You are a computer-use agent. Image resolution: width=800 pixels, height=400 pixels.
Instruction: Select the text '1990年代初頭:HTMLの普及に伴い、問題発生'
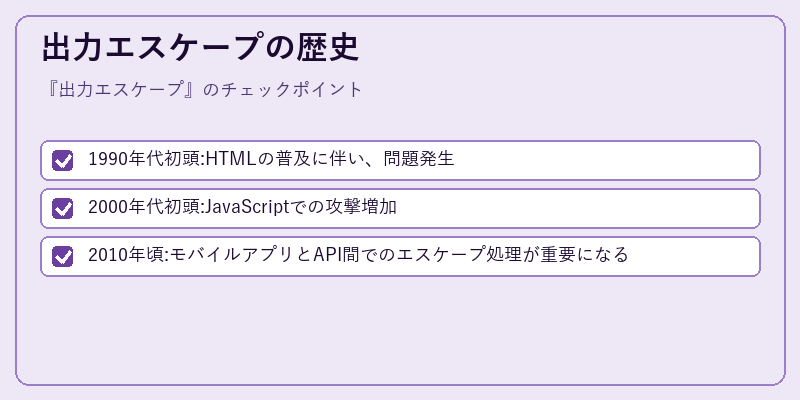pyautogui.click(x=271, y=160)
